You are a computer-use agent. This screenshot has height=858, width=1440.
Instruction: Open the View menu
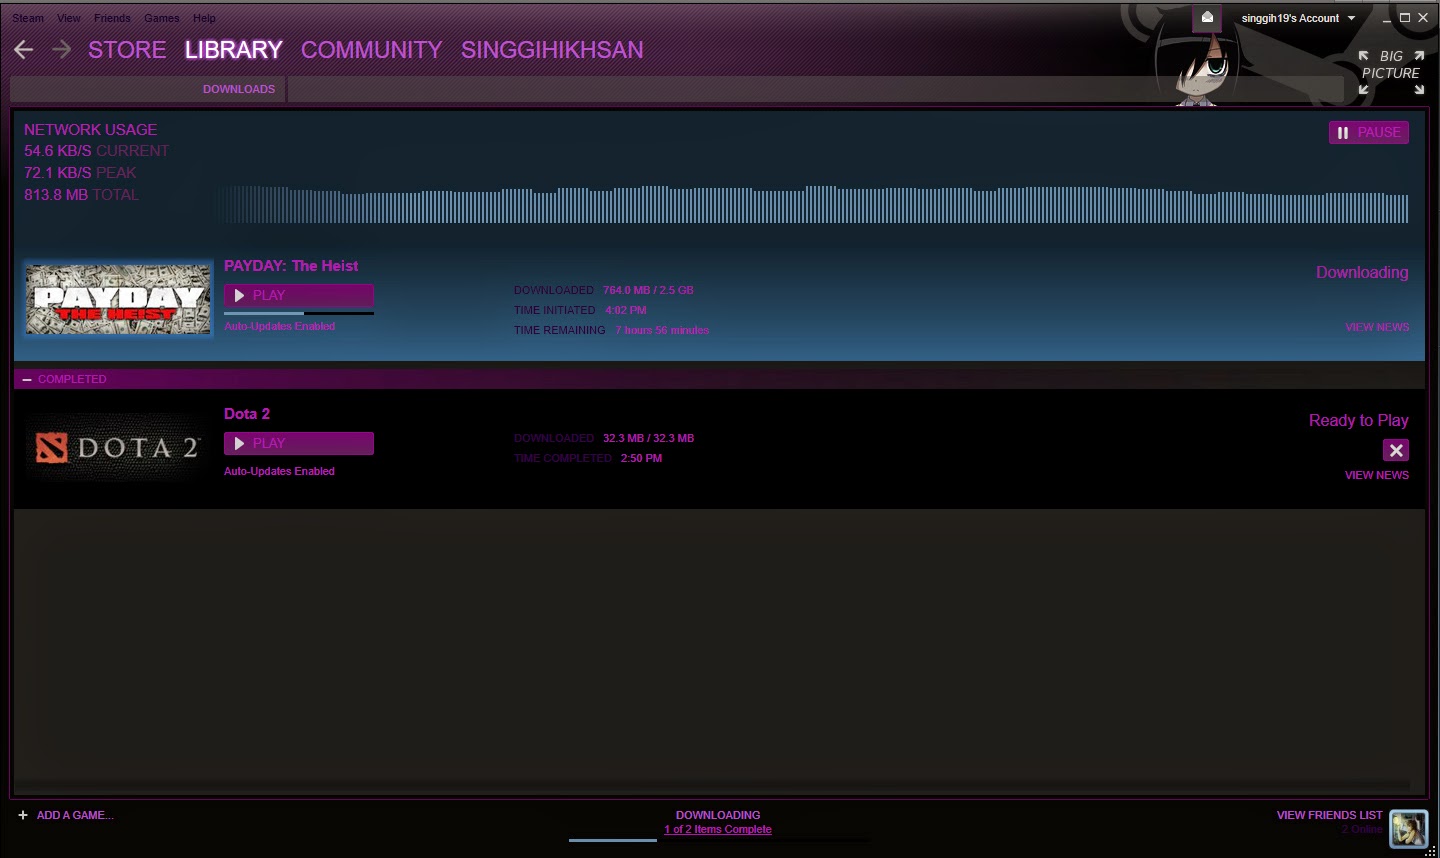69,18
